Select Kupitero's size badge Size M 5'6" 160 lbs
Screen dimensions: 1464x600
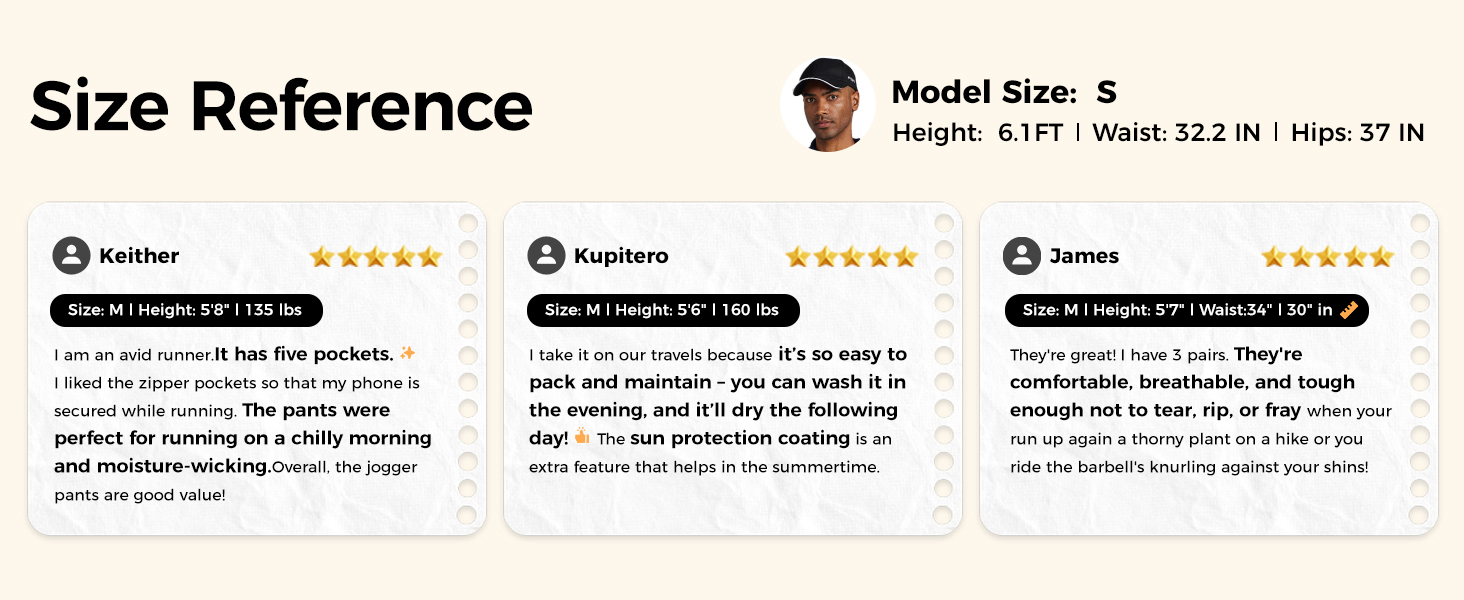click(662, 310)
